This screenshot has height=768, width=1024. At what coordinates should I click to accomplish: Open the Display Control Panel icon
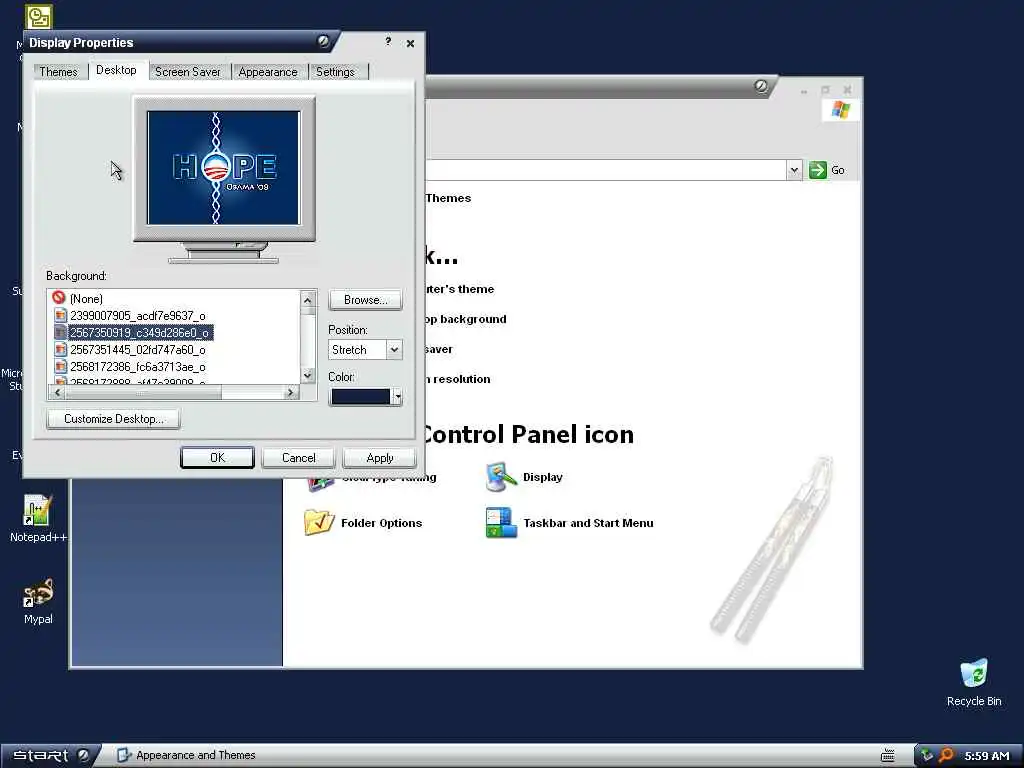(501, 477)
